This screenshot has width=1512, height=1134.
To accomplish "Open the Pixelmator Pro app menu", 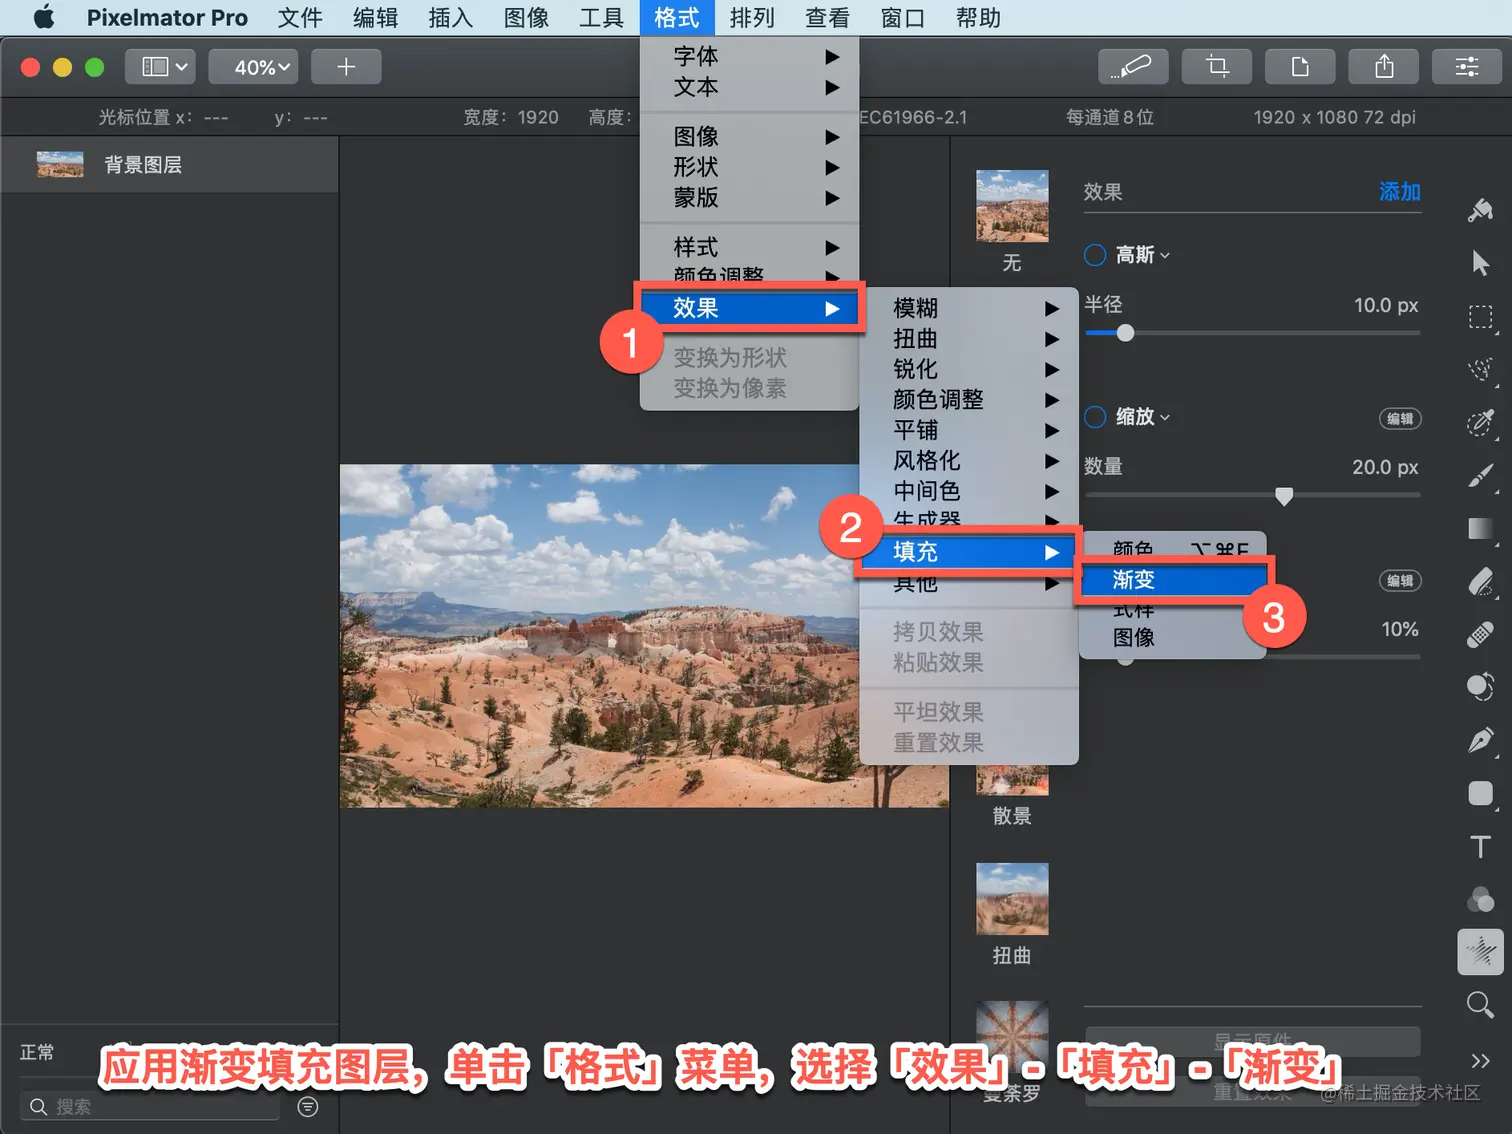I will click(167, 18).
